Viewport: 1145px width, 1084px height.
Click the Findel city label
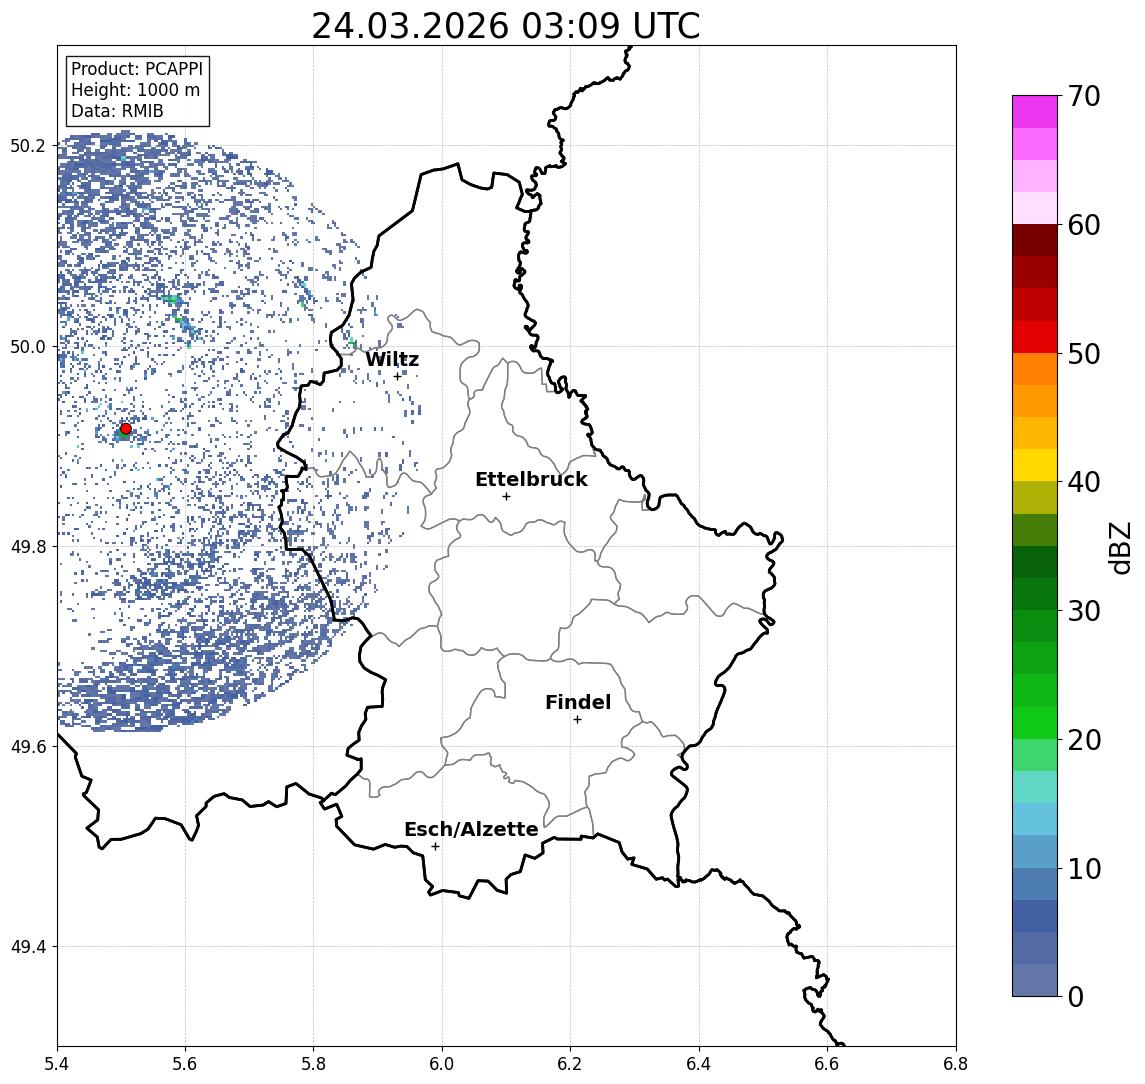pos(578,702)
